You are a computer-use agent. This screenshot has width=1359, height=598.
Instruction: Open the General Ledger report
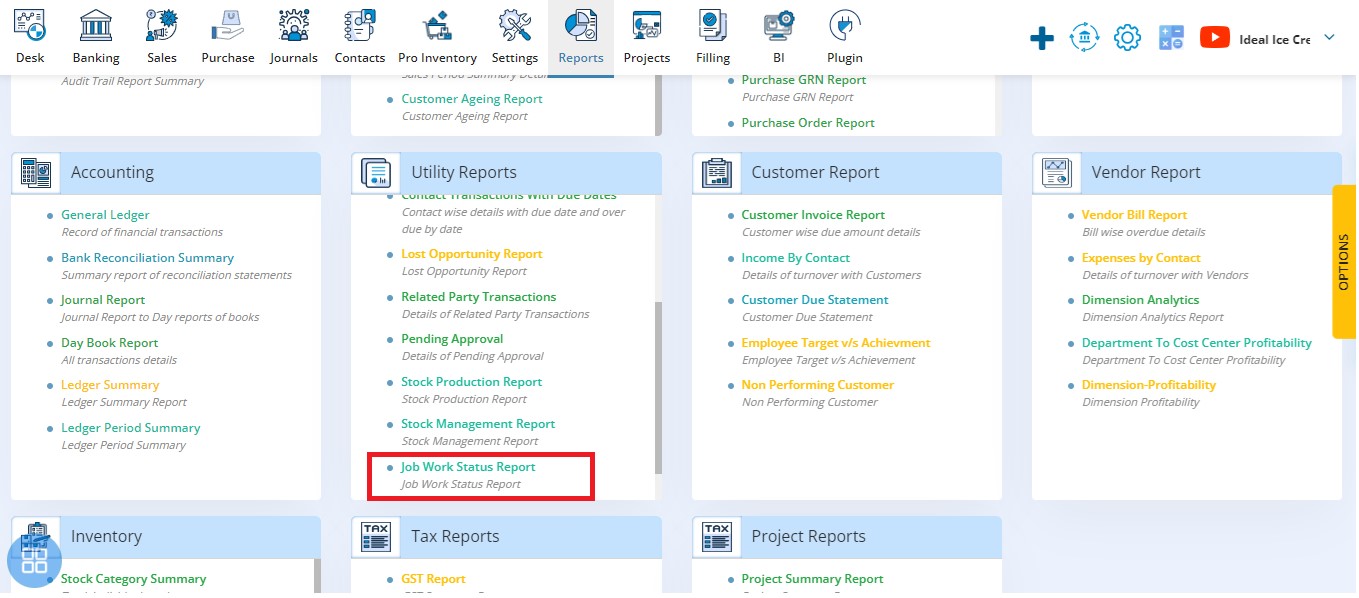click(x=105, y=215)
